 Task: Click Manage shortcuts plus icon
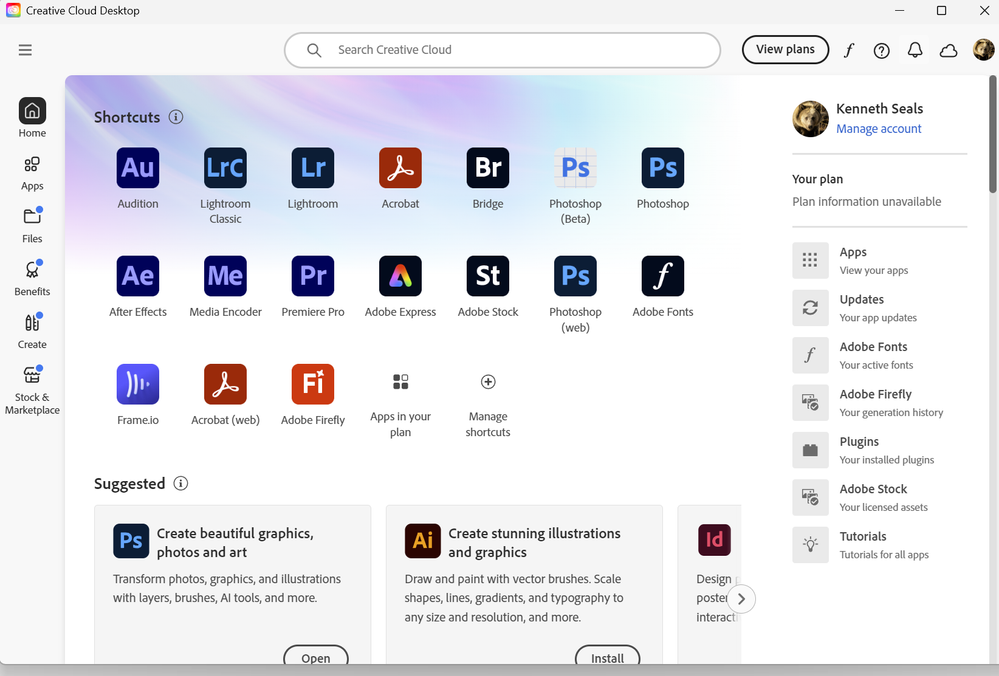488,382
